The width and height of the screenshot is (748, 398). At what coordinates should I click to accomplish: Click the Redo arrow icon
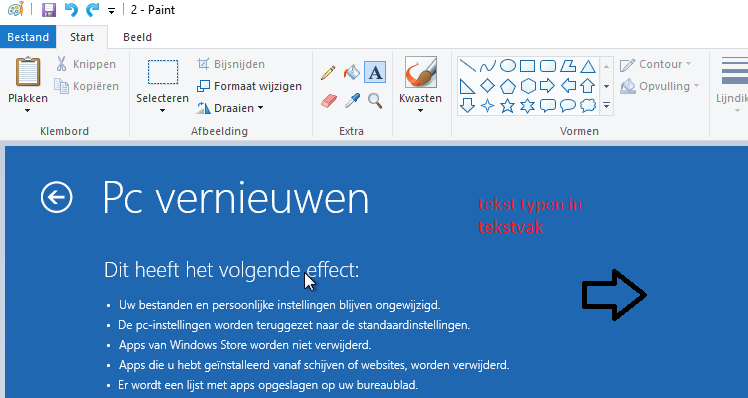point(93,10)
